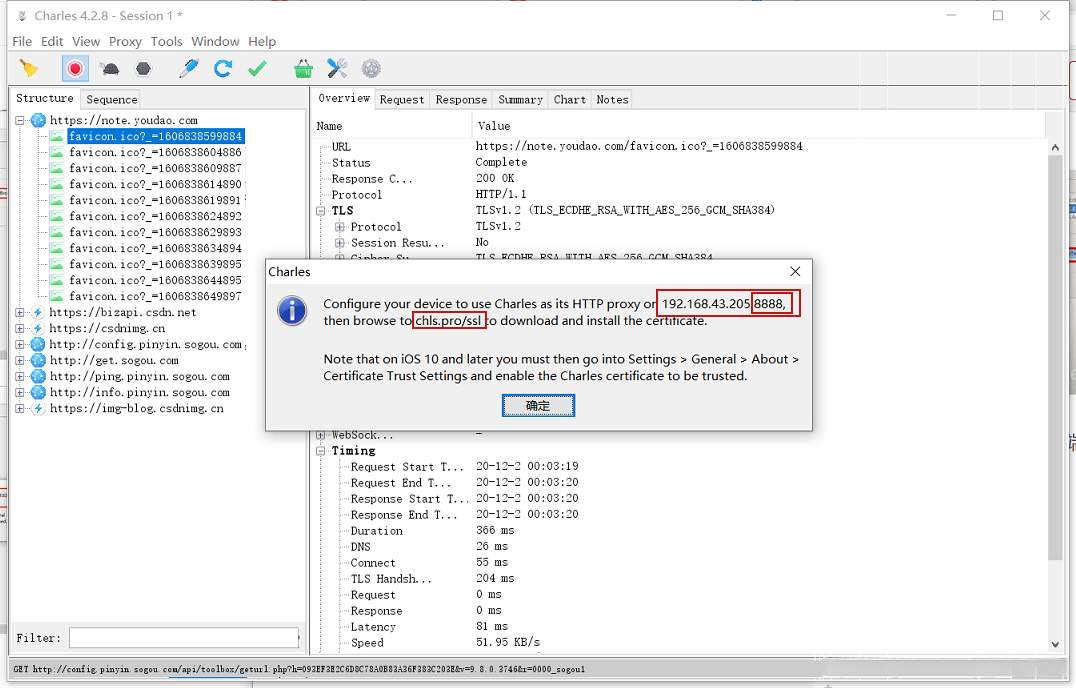Switch to the Sequence tab

click(112, 99)
